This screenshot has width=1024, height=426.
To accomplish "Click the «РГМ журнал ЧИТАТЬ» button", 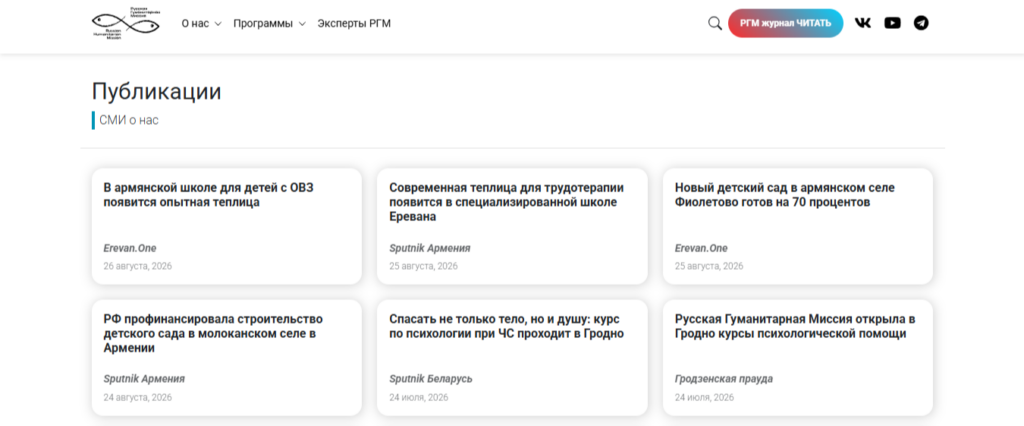I will click(786, 24).
